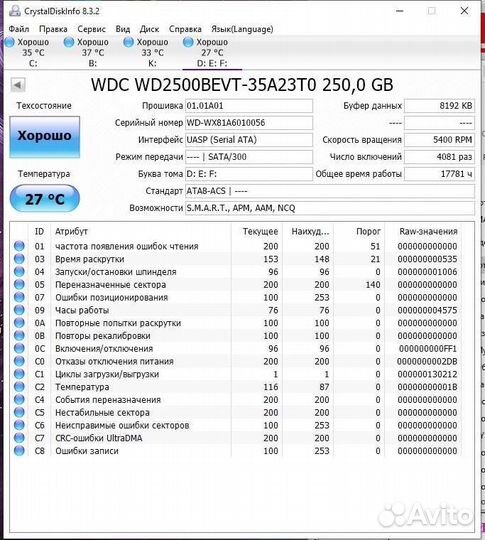Click raw value 000000130212

[x=427, y=374]
